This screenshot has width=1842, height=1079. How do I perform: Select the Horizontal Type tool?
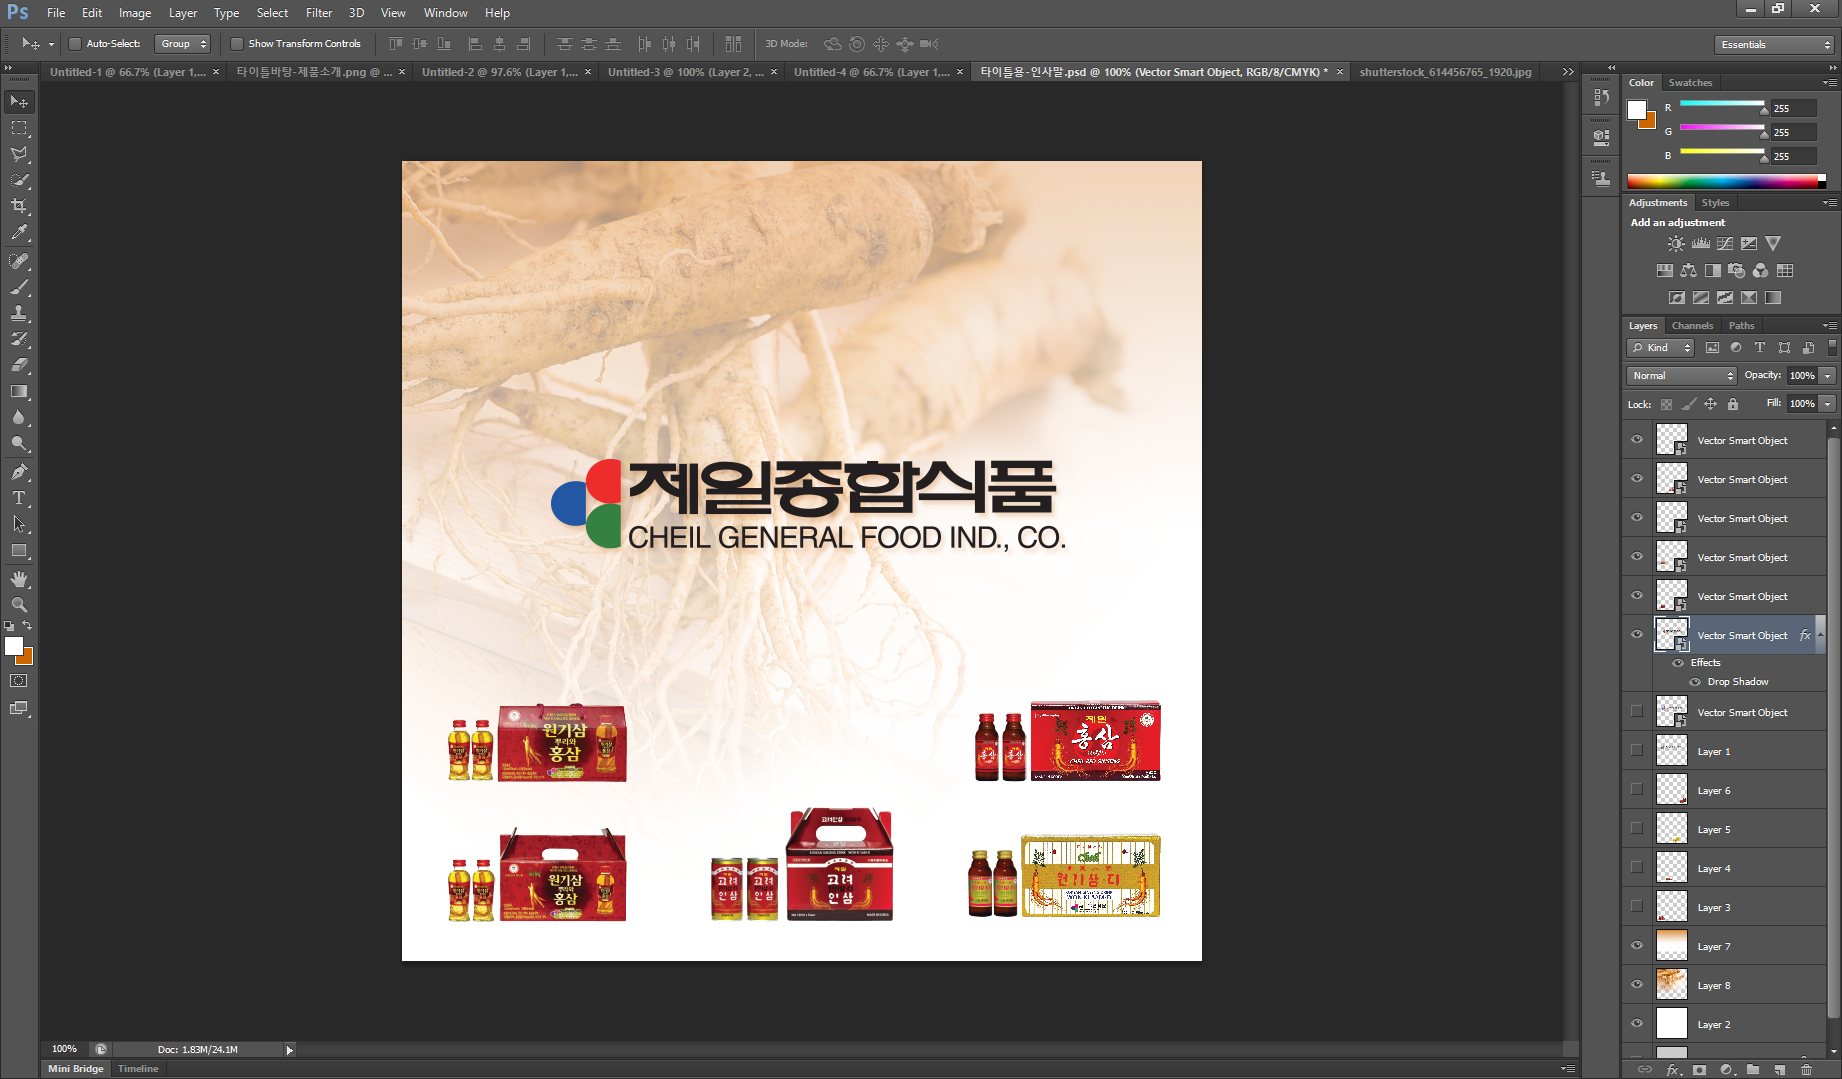click(x=19, y=498)
